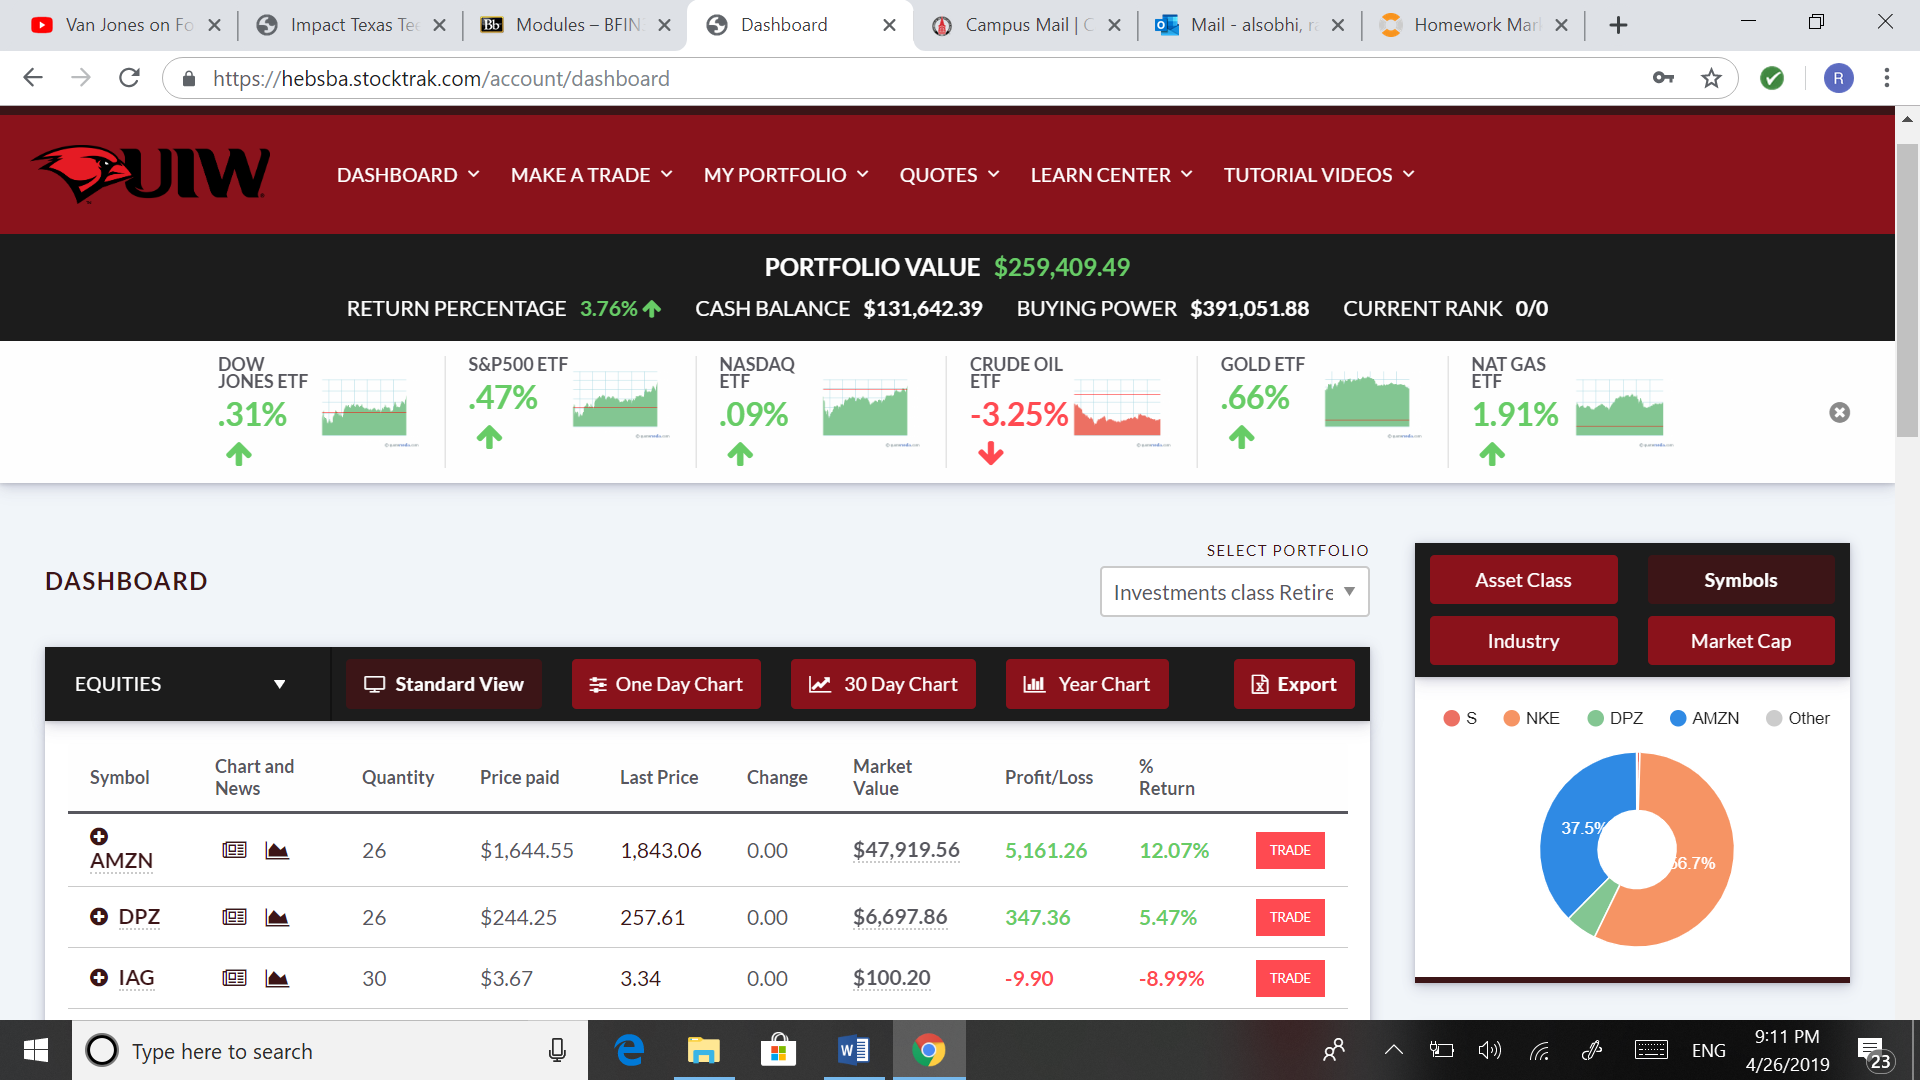This screenshot has width=1920, height=1080.
Task: Show the One Day Chart
Action: 666,684
